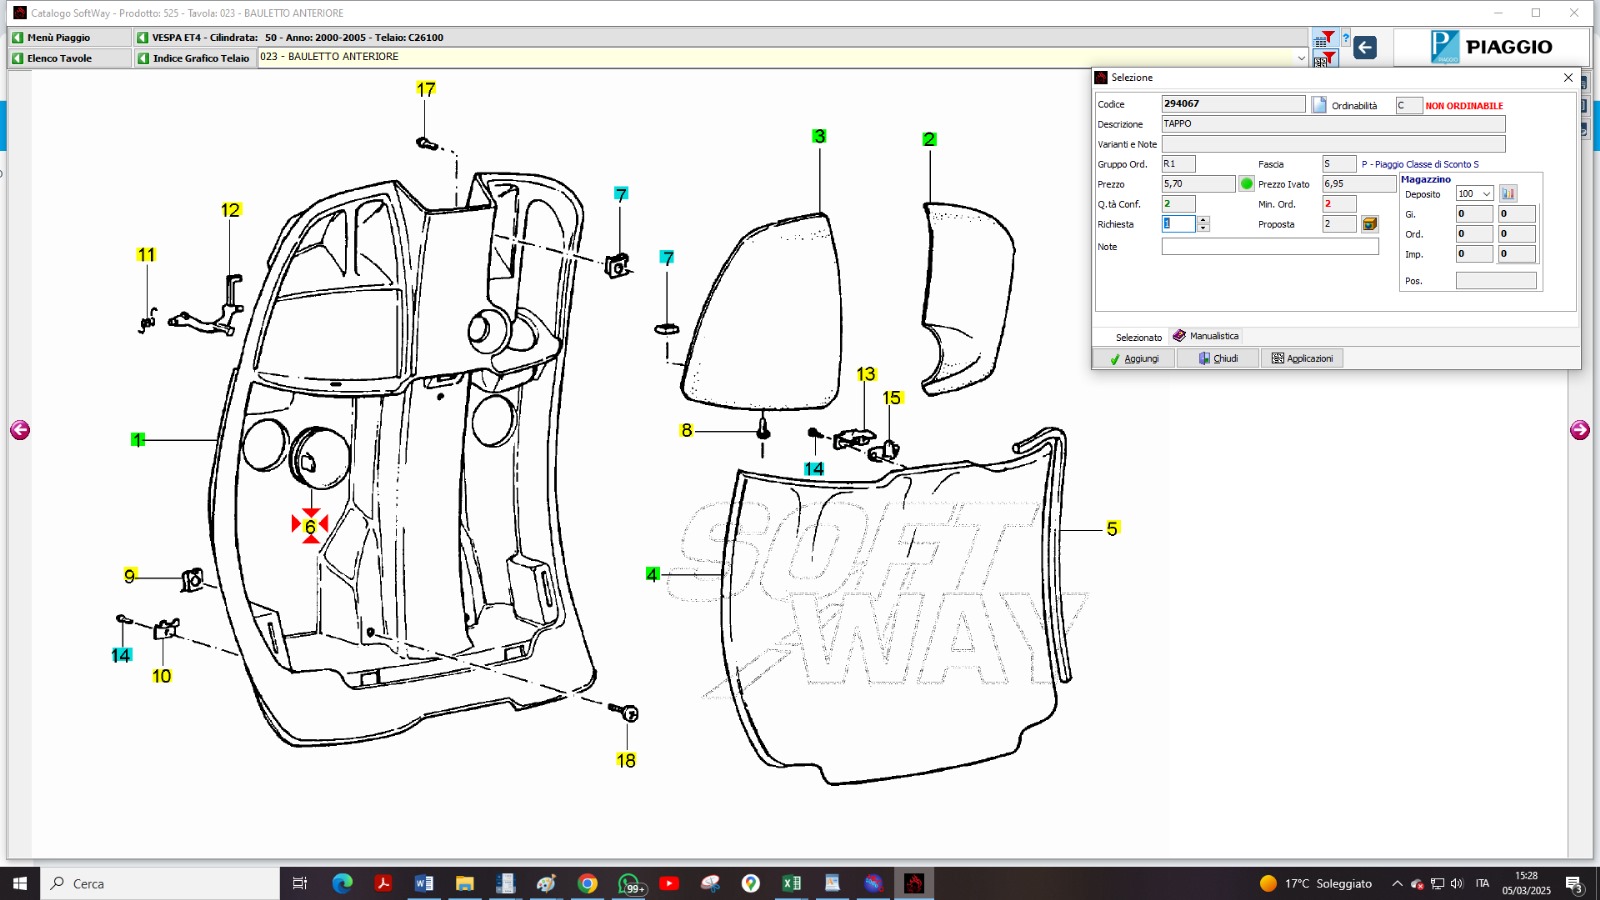Click the box icon beside the Proposta field
The image size is (1600, 900).
[1370, 224]
